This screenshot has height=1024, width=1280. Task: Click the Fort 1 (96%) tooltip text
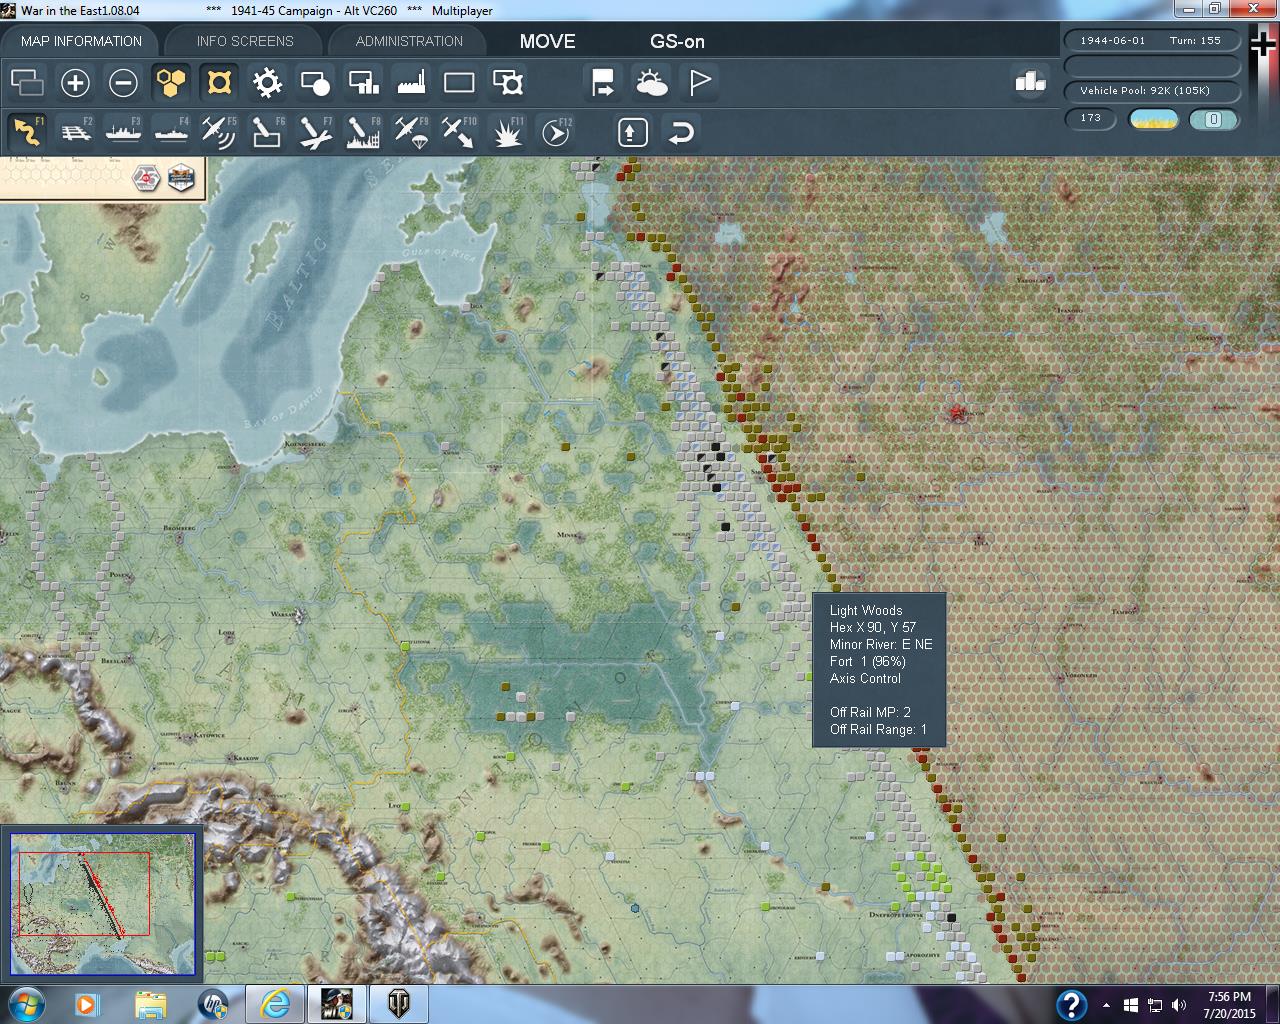(x=867, y=661)
